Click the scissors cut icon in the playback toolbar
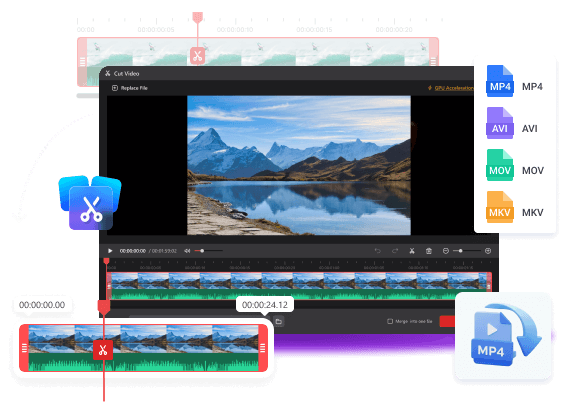This screenshot has height=414, width=580. [412, 251]
